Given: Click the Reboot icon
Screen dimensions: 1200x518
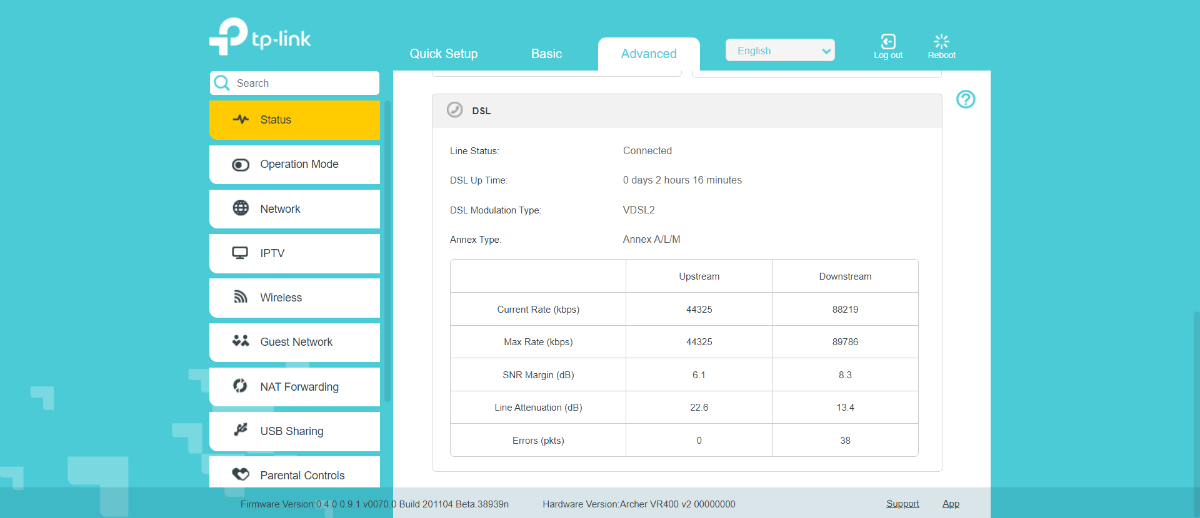Looking at the screenshot, I should coord(941,41).
